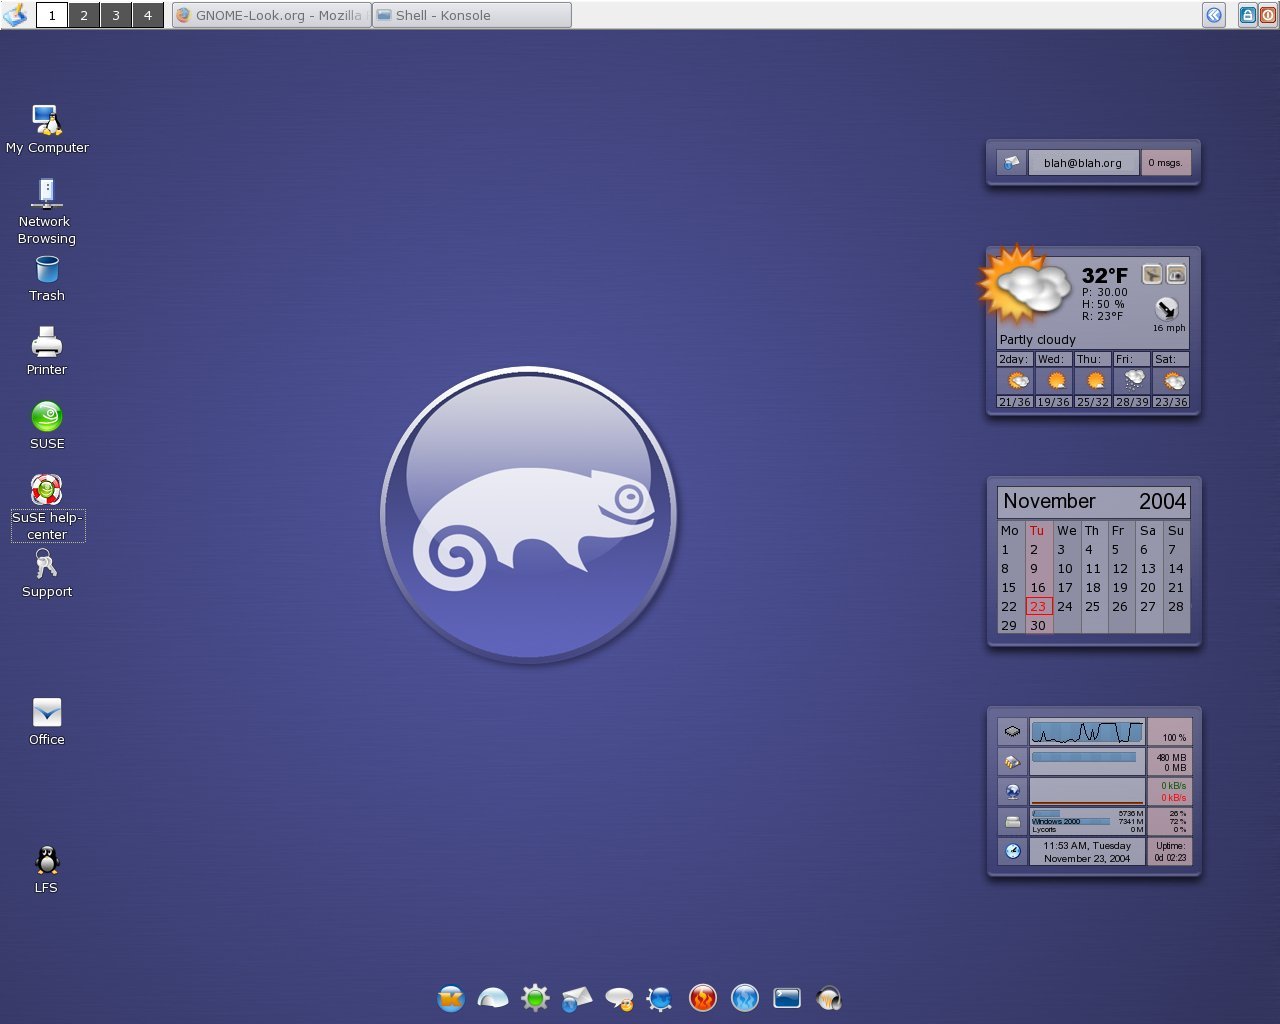Click the igloo home icon in dock
The image size is (1280, 1024).
(x=493, y=998)
